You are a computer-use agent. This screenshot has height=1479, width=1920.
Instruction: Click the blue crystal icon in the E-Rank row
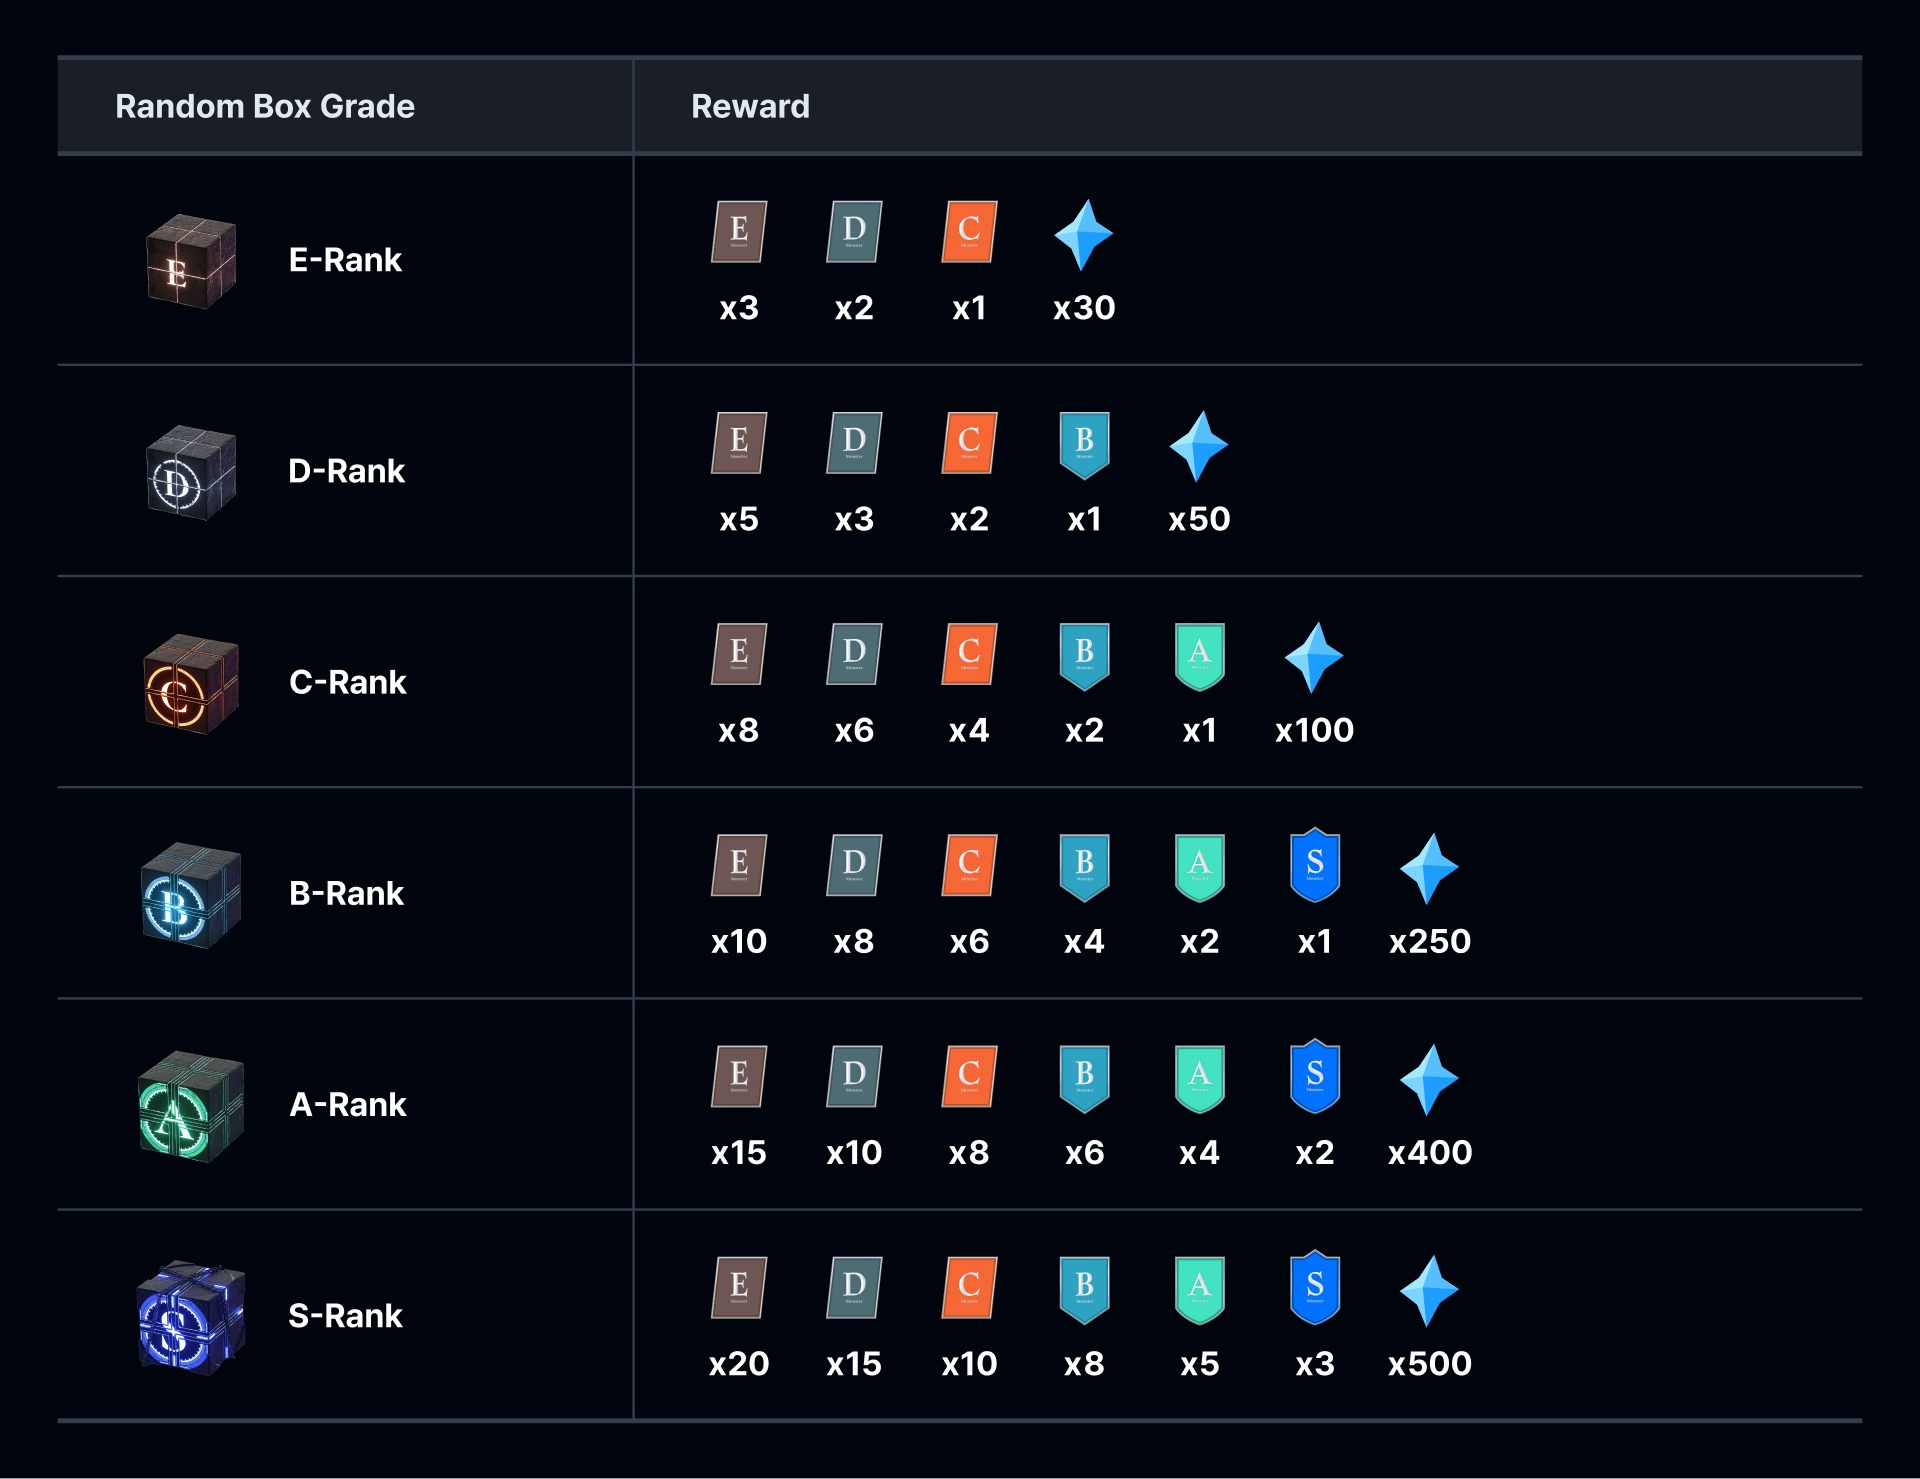click(1083, 235)
